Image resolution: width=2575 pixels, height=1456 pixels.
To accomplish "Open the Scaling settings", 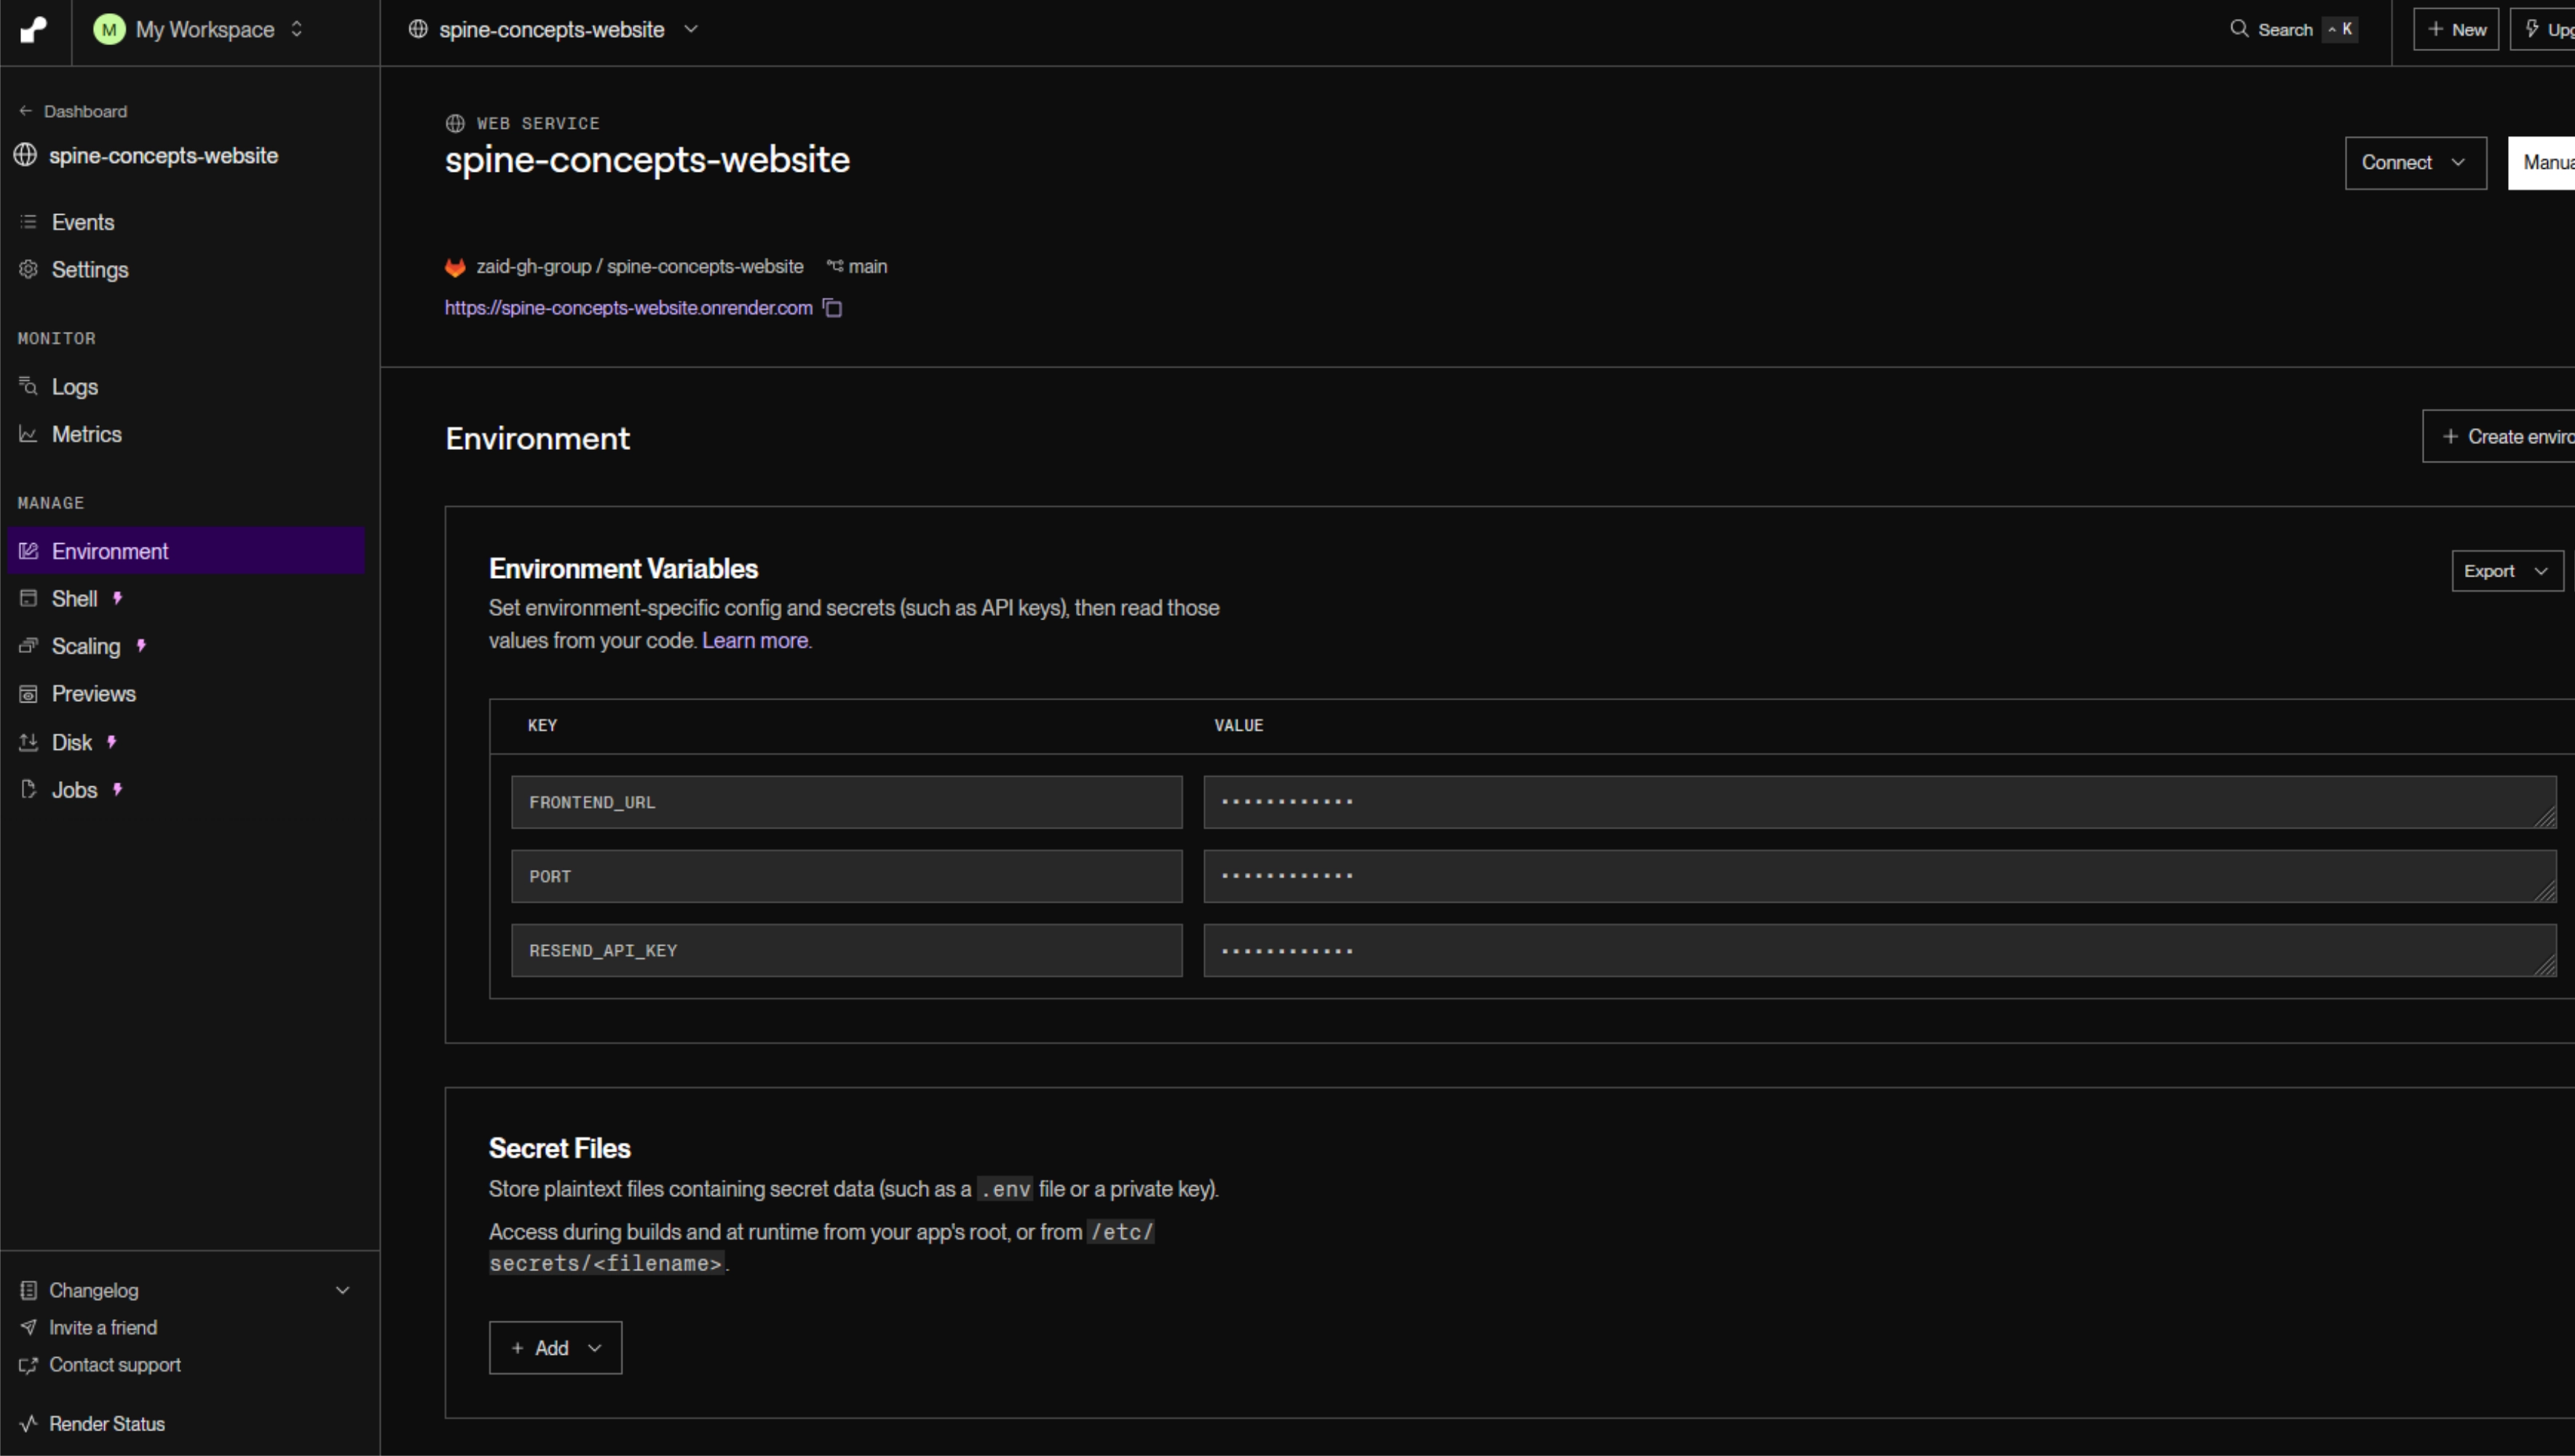I will (86, 646).
